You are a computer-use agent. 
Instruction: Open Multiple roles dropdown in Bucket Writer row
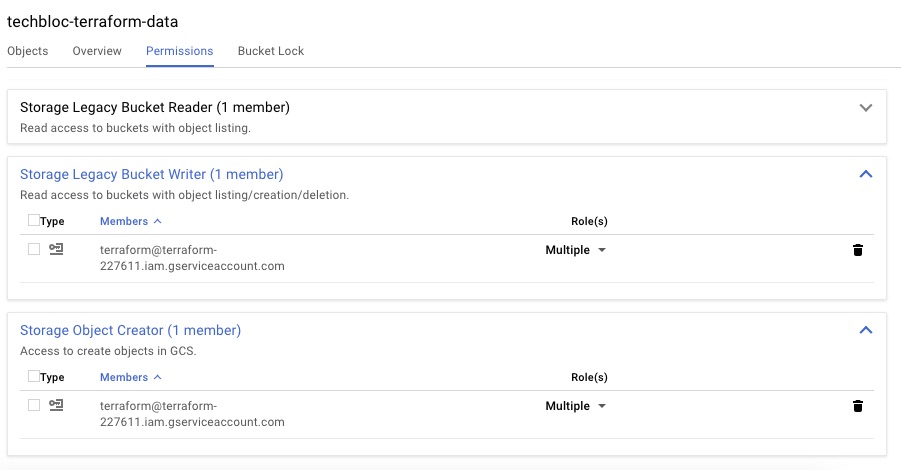(x=576, y=250)
